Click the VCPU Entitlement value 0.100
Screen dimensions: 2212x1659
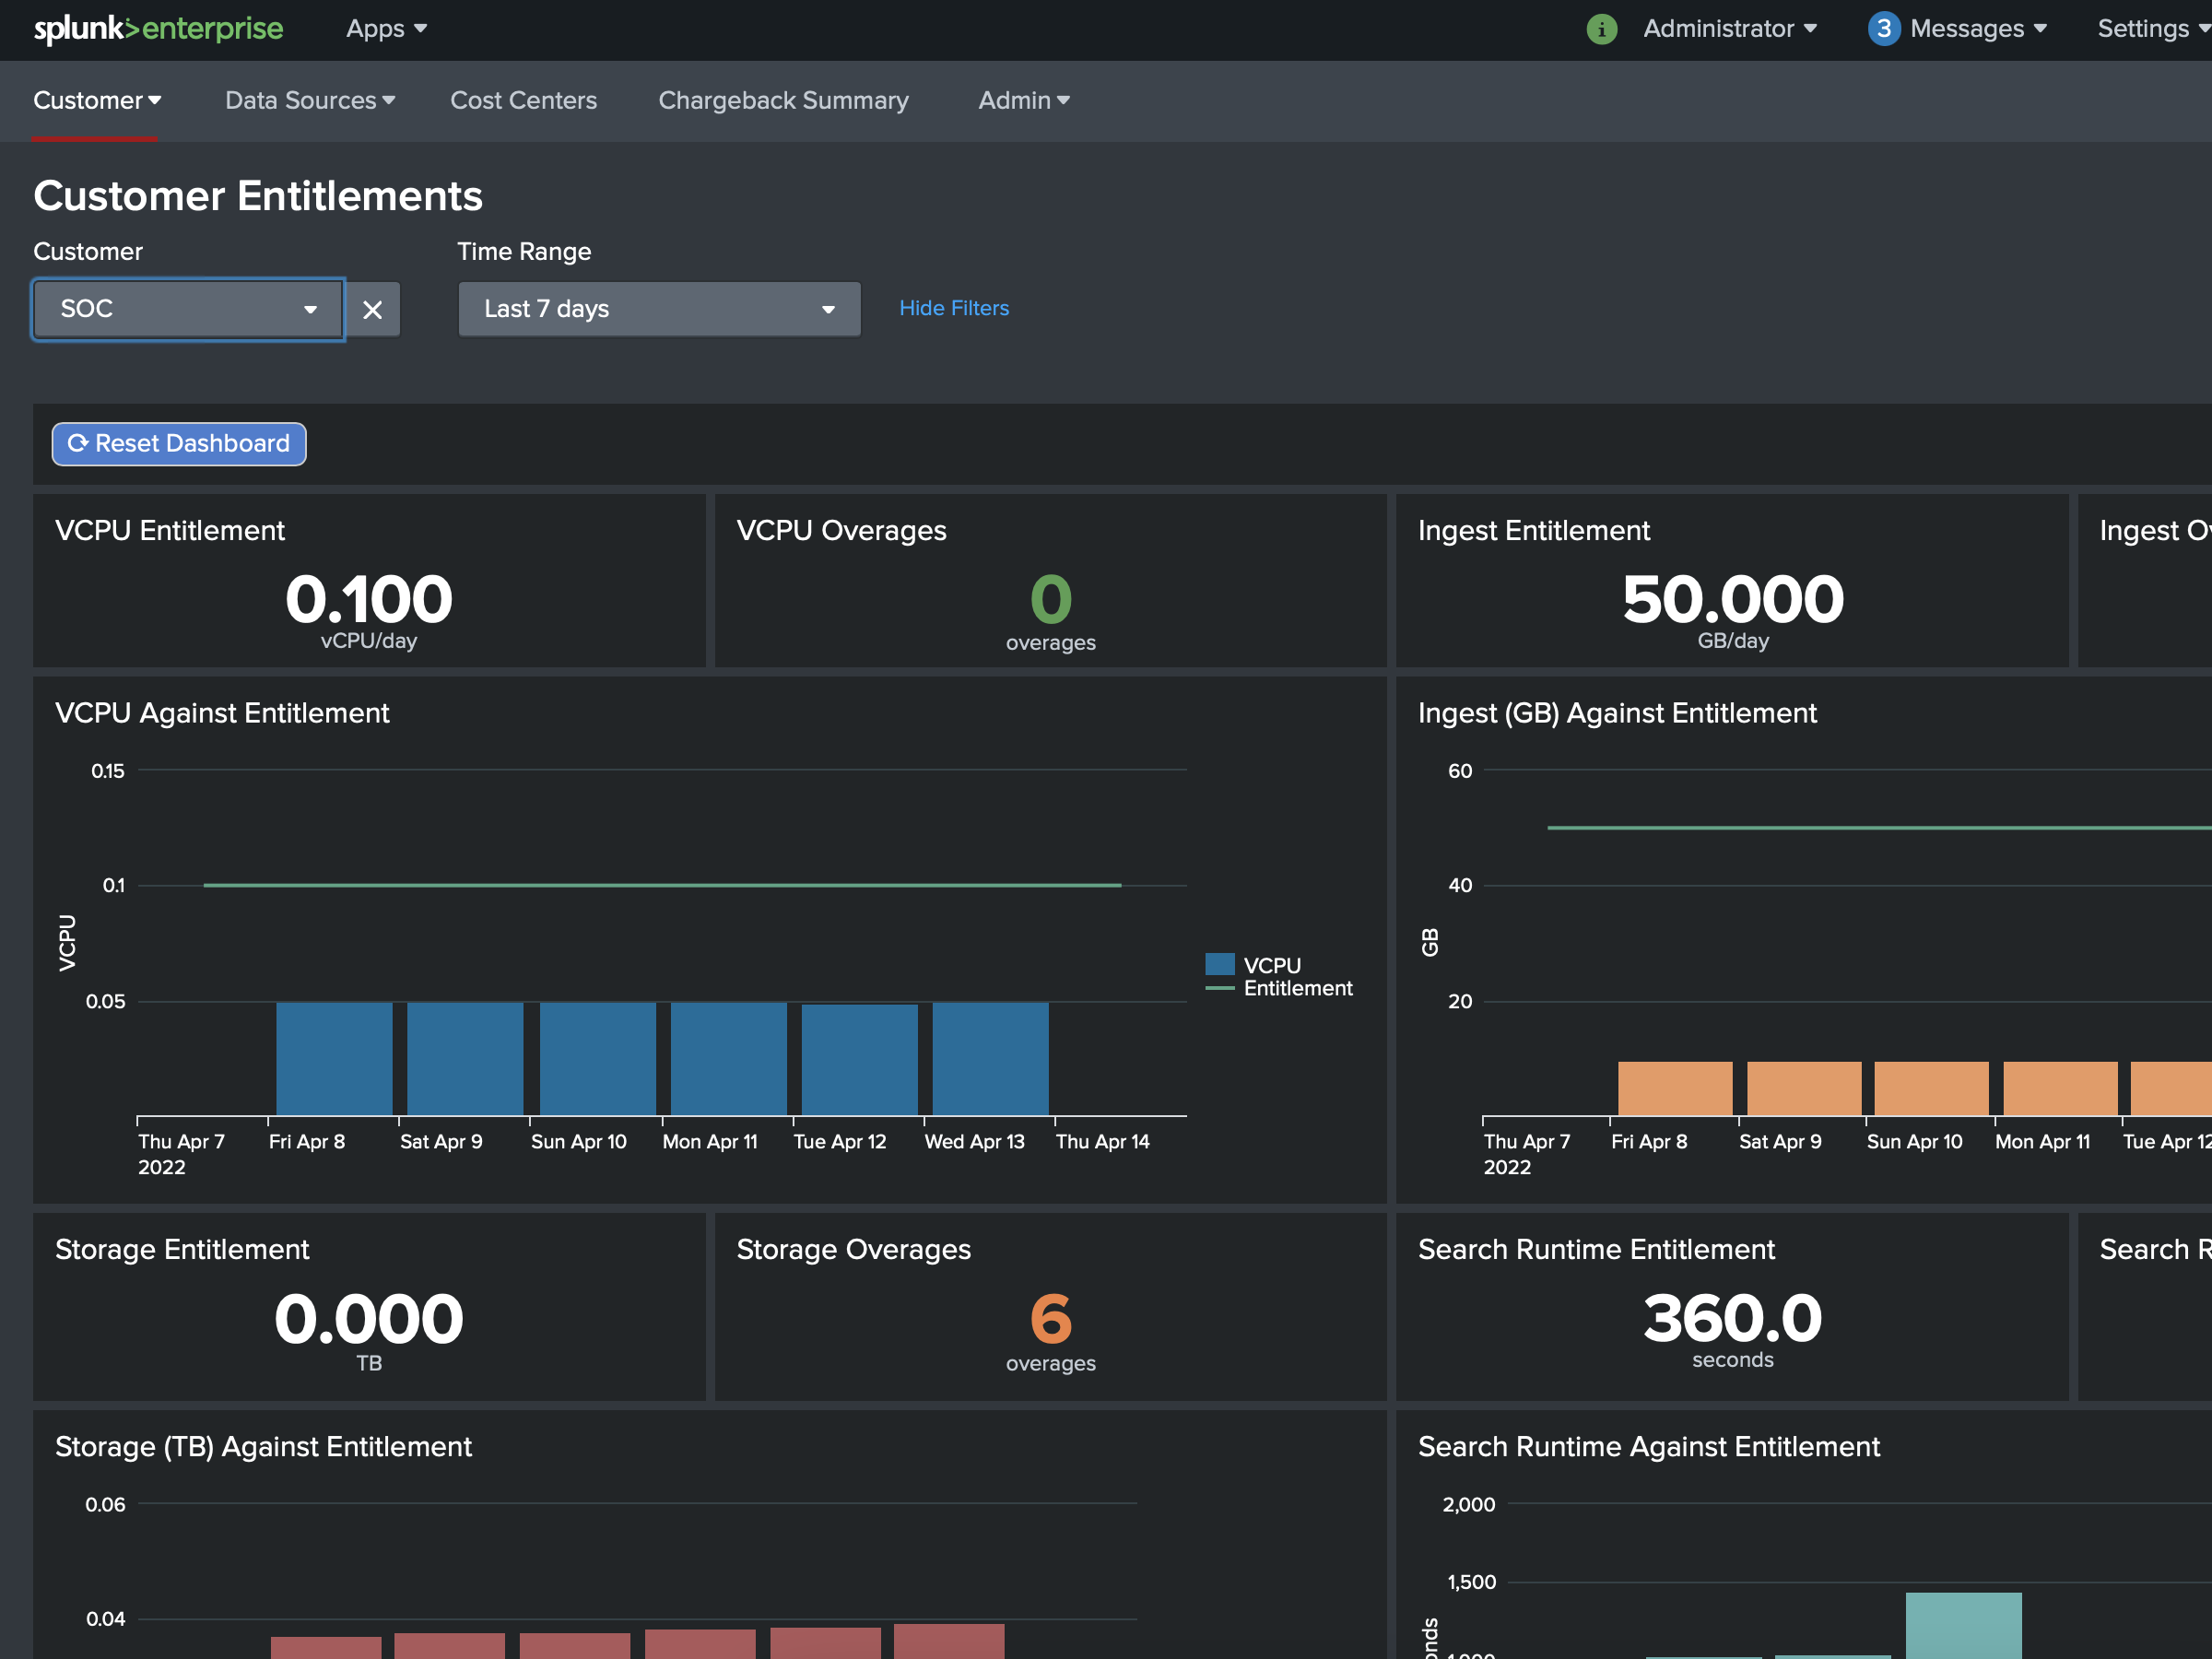click(369, 599)
